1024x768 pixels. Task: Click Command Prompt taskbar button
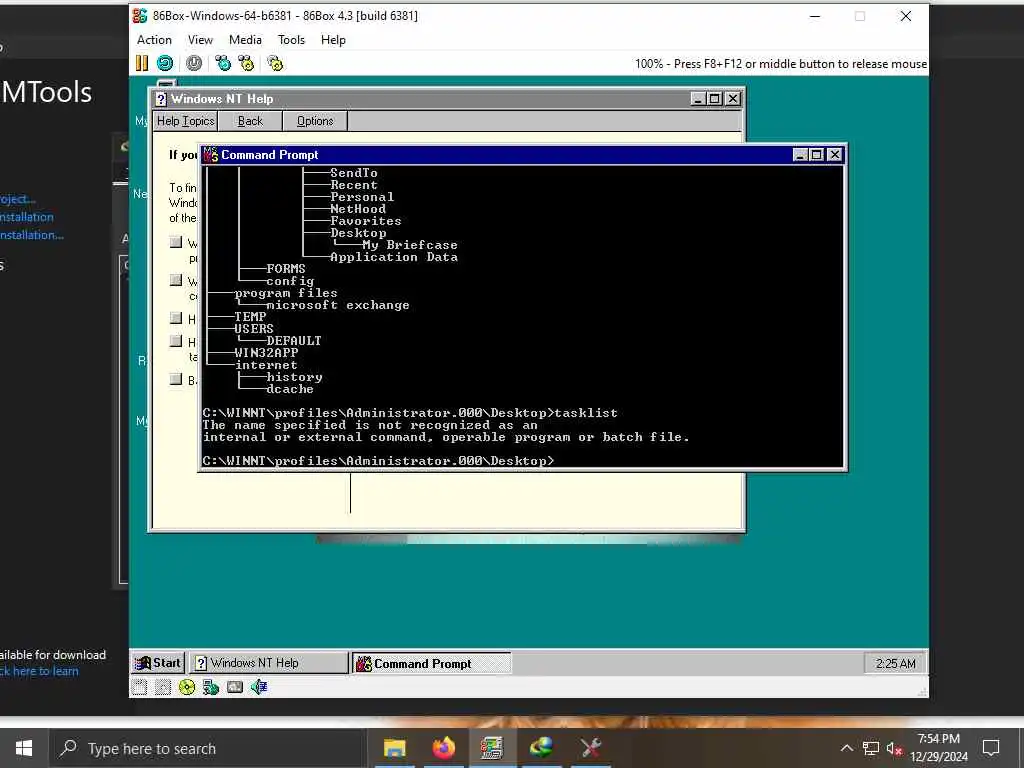point(432,664)
